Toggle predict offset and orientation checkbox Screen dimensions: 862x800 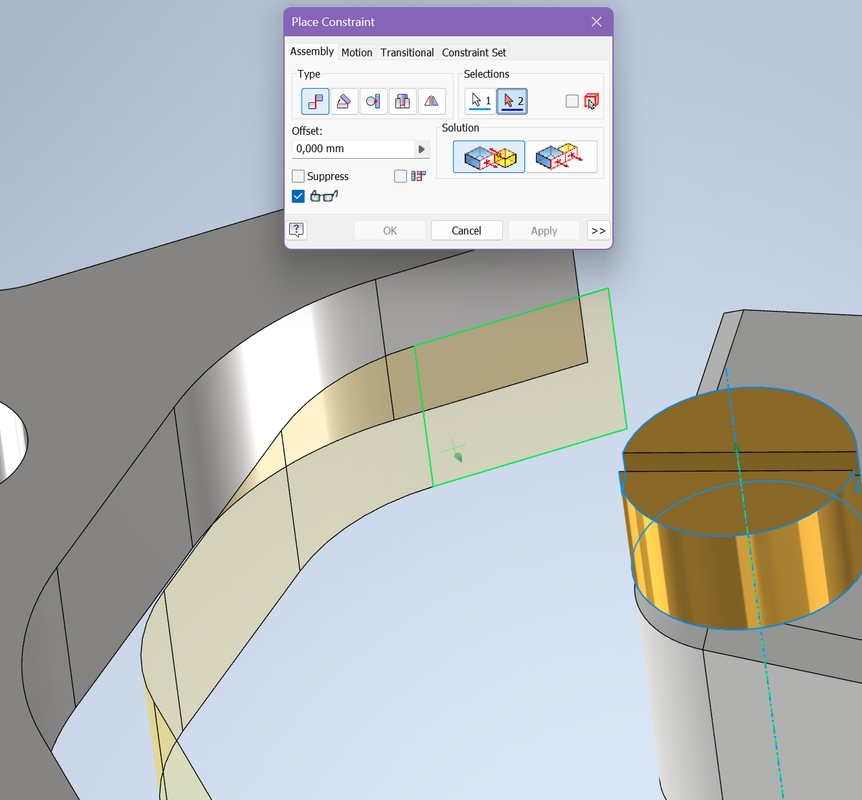pyautogui.click(x=401, y=176)
